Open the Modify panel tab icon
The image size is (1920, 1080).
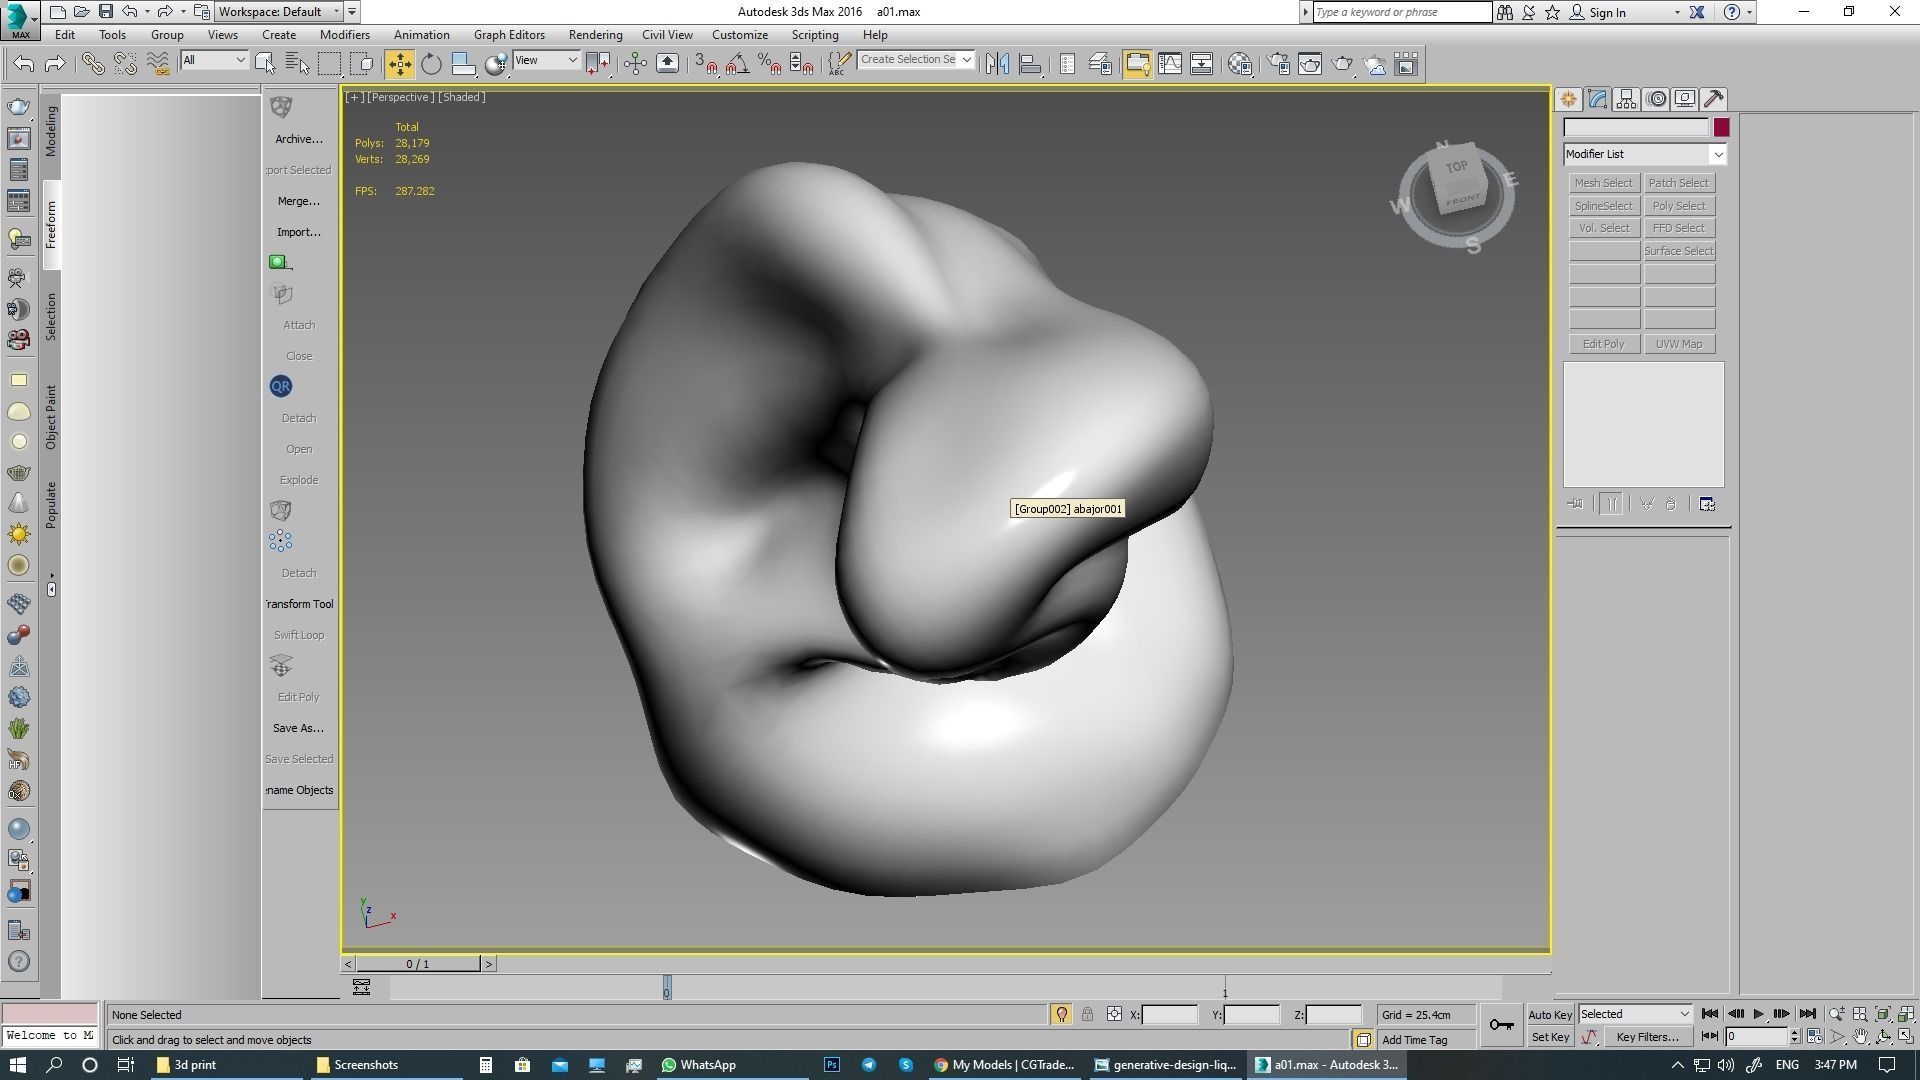[x=1597, y=99]
